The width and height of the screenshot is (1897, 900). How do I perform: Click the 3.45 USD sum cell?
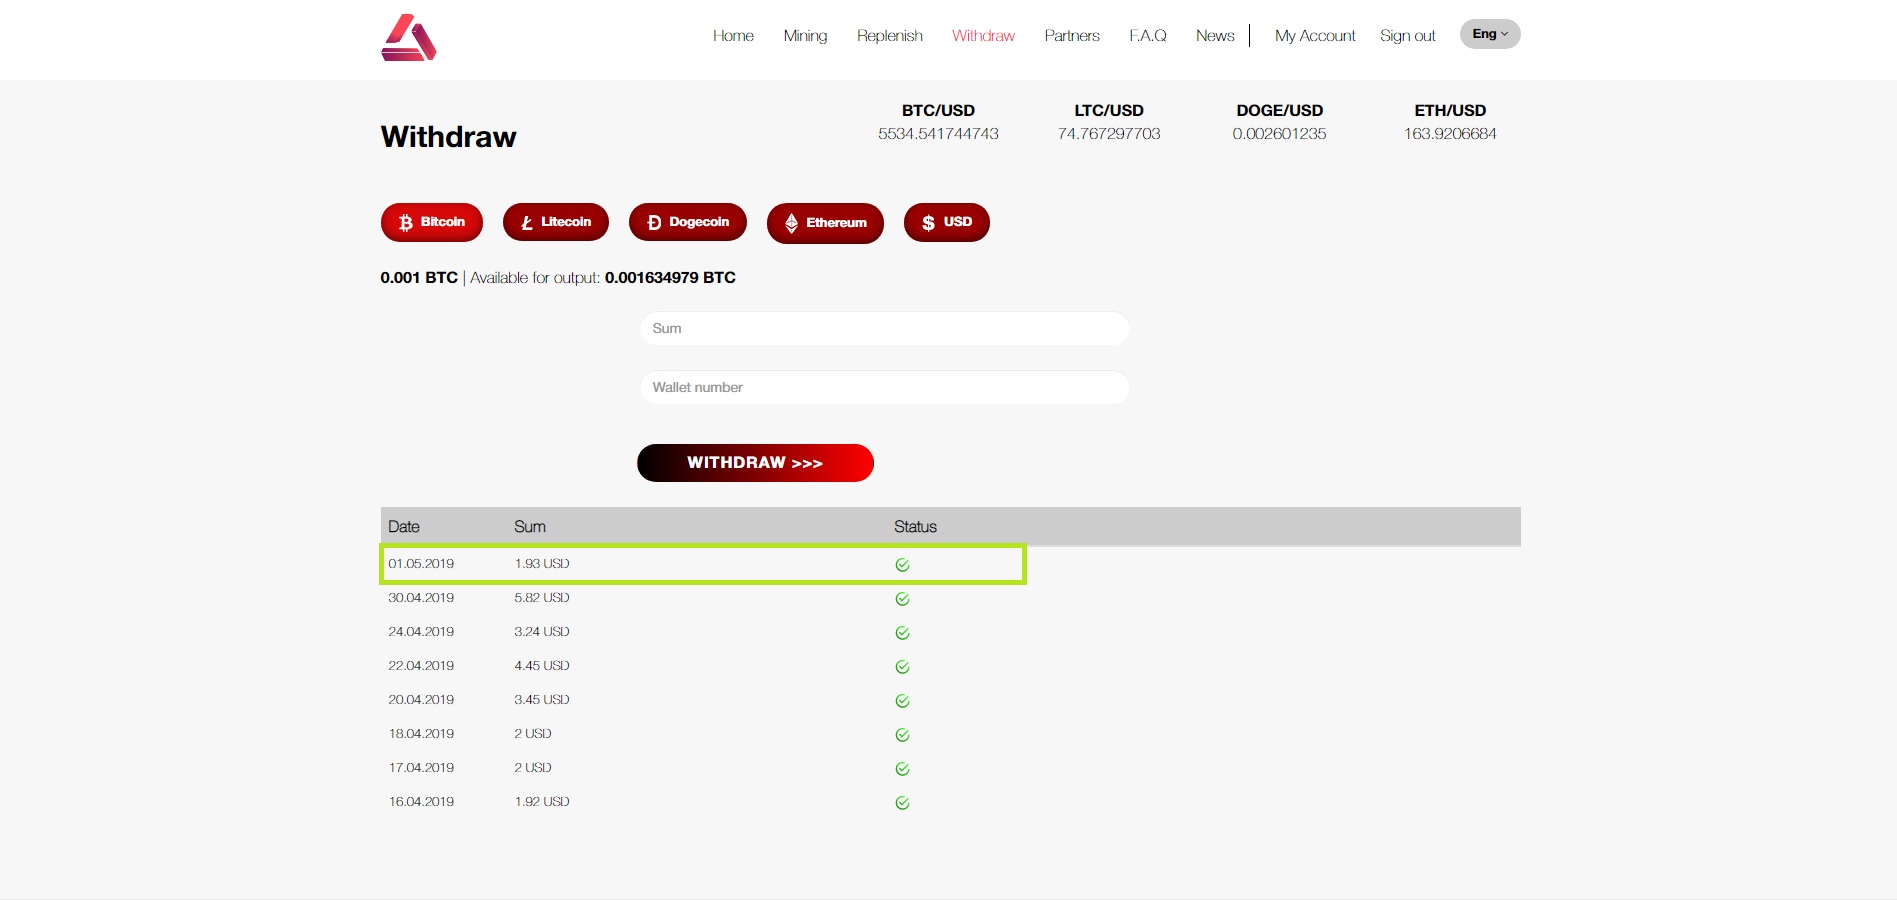click(542, 700)
